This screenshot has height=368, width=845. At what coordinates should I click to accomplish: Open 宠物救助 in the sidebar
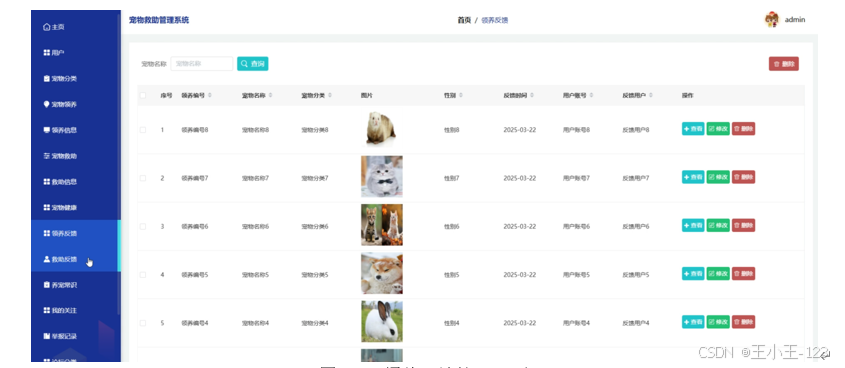tap(60, 156)
